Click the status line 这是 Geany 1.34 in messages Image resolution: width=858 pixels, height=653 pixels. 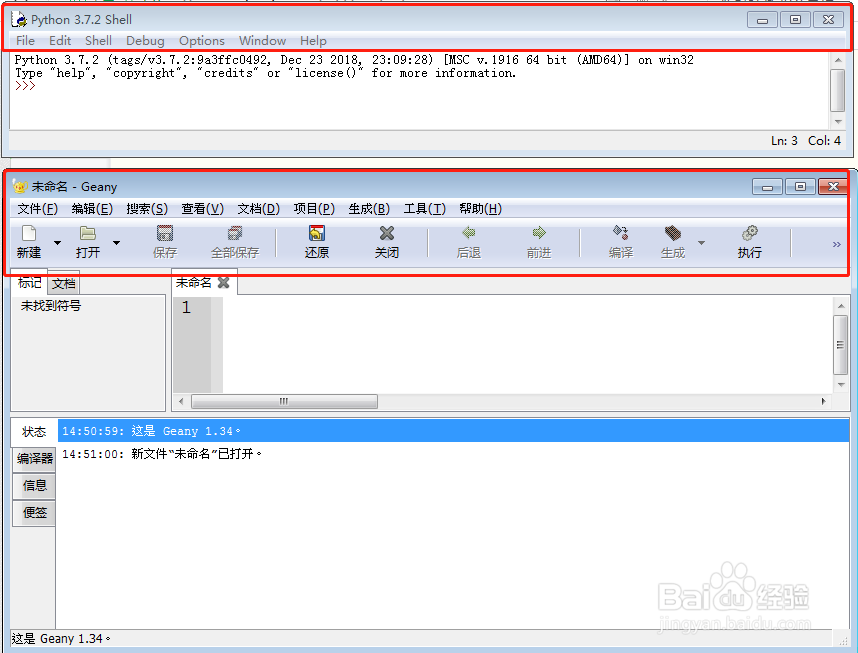[453, 431]
